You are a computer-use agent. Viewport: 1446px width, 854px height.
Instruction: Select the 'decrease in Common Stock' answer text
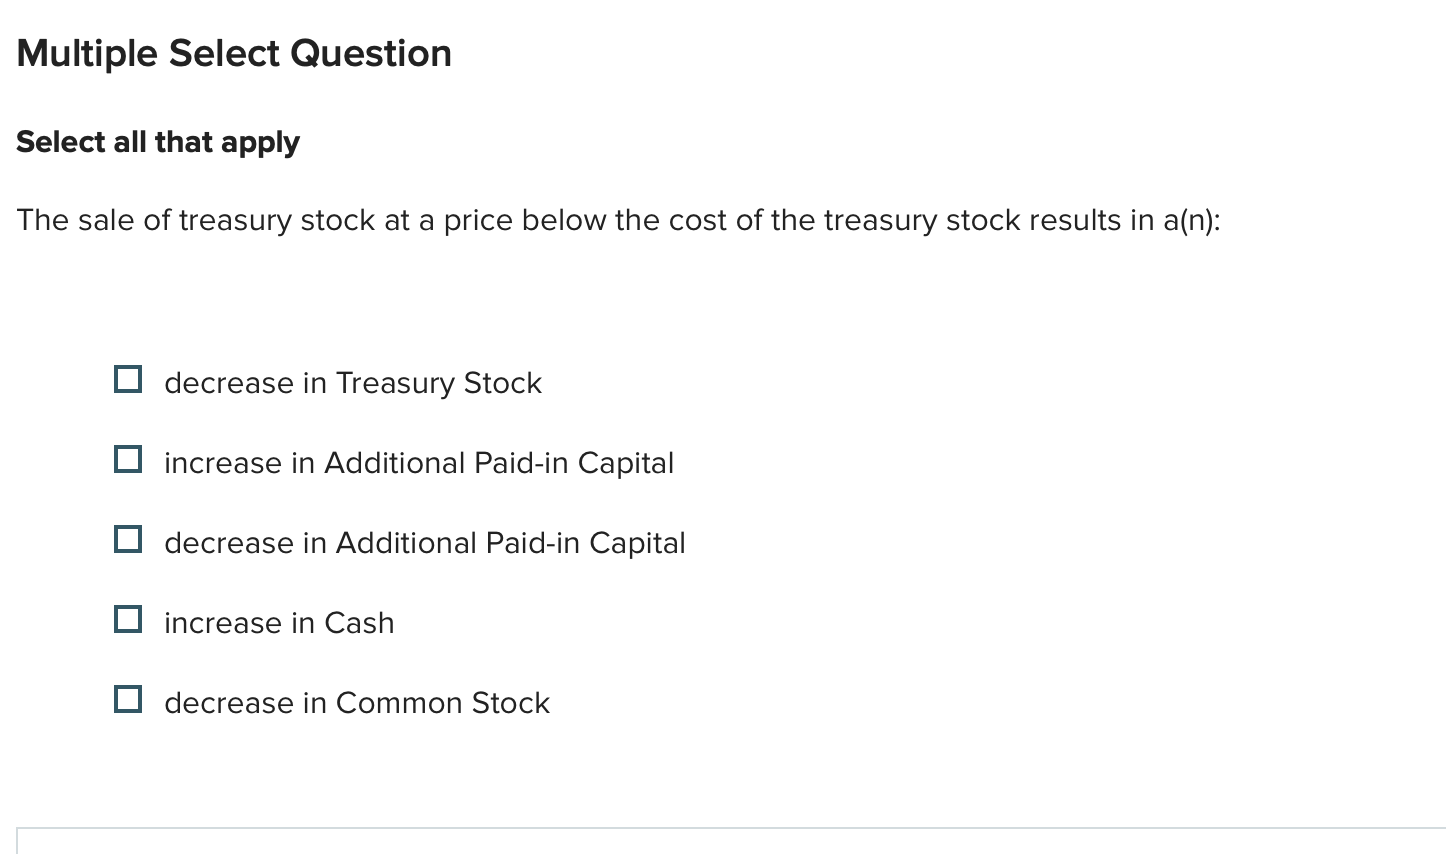point(356,703)
